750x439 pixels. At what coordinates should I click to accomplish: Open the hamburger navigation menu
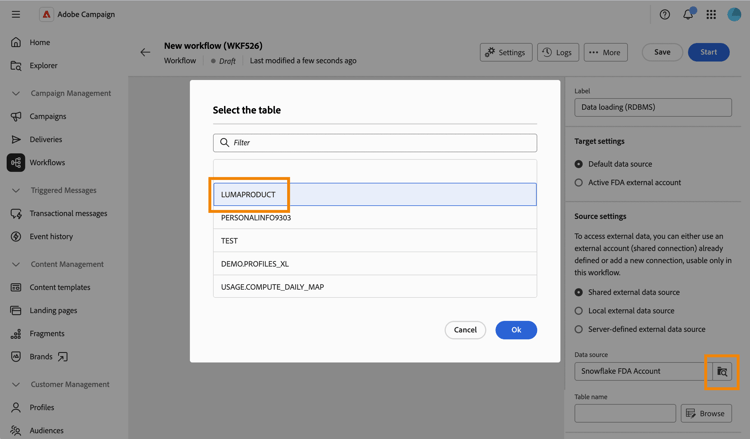click(x=16, y=14)
